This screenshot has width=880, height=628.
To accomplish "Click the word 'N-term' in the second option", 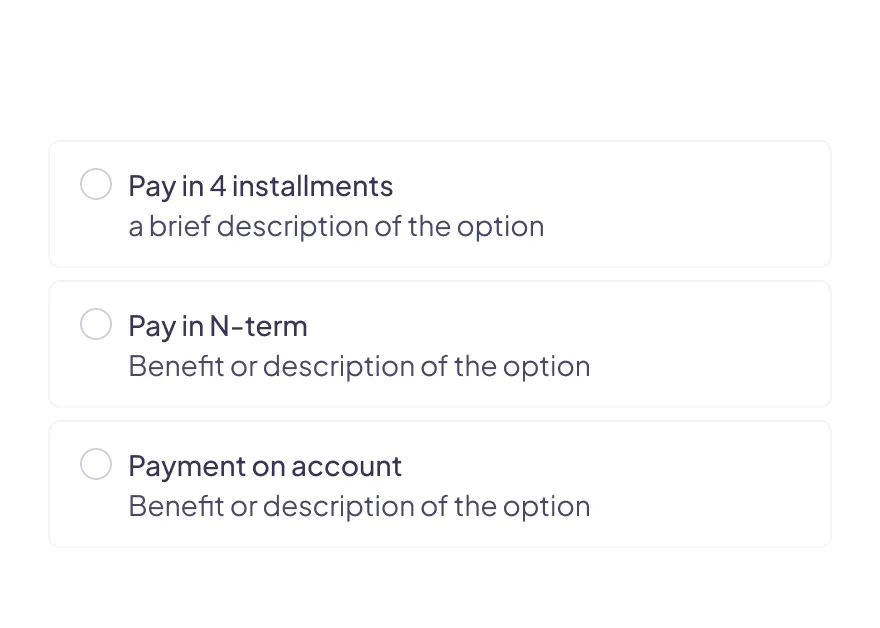I will pos(258,326).
